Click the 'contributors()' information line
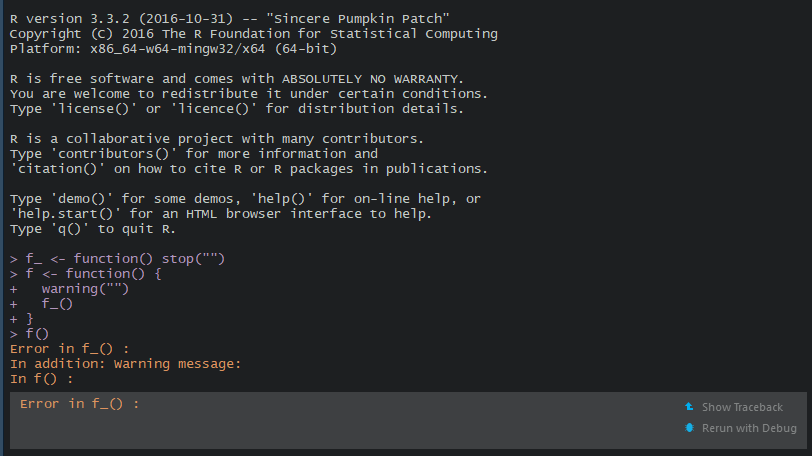The height and width of the screenshot is (456, 812). coord(194,154)
